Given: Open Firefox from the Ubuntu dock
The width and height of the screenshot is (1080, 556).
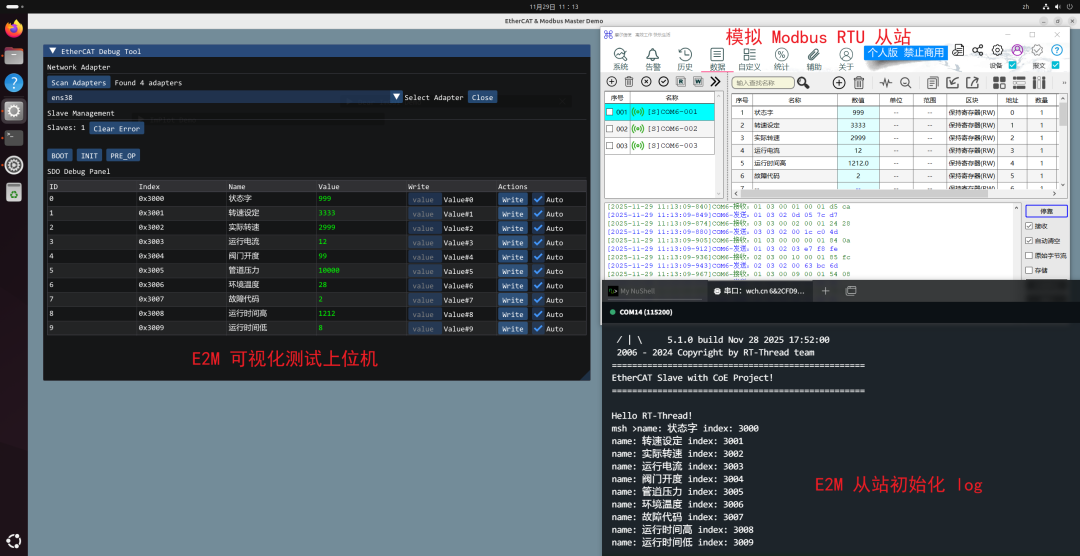Looking at the screenshot, I should pyautogui.click(x=14, y=29).
